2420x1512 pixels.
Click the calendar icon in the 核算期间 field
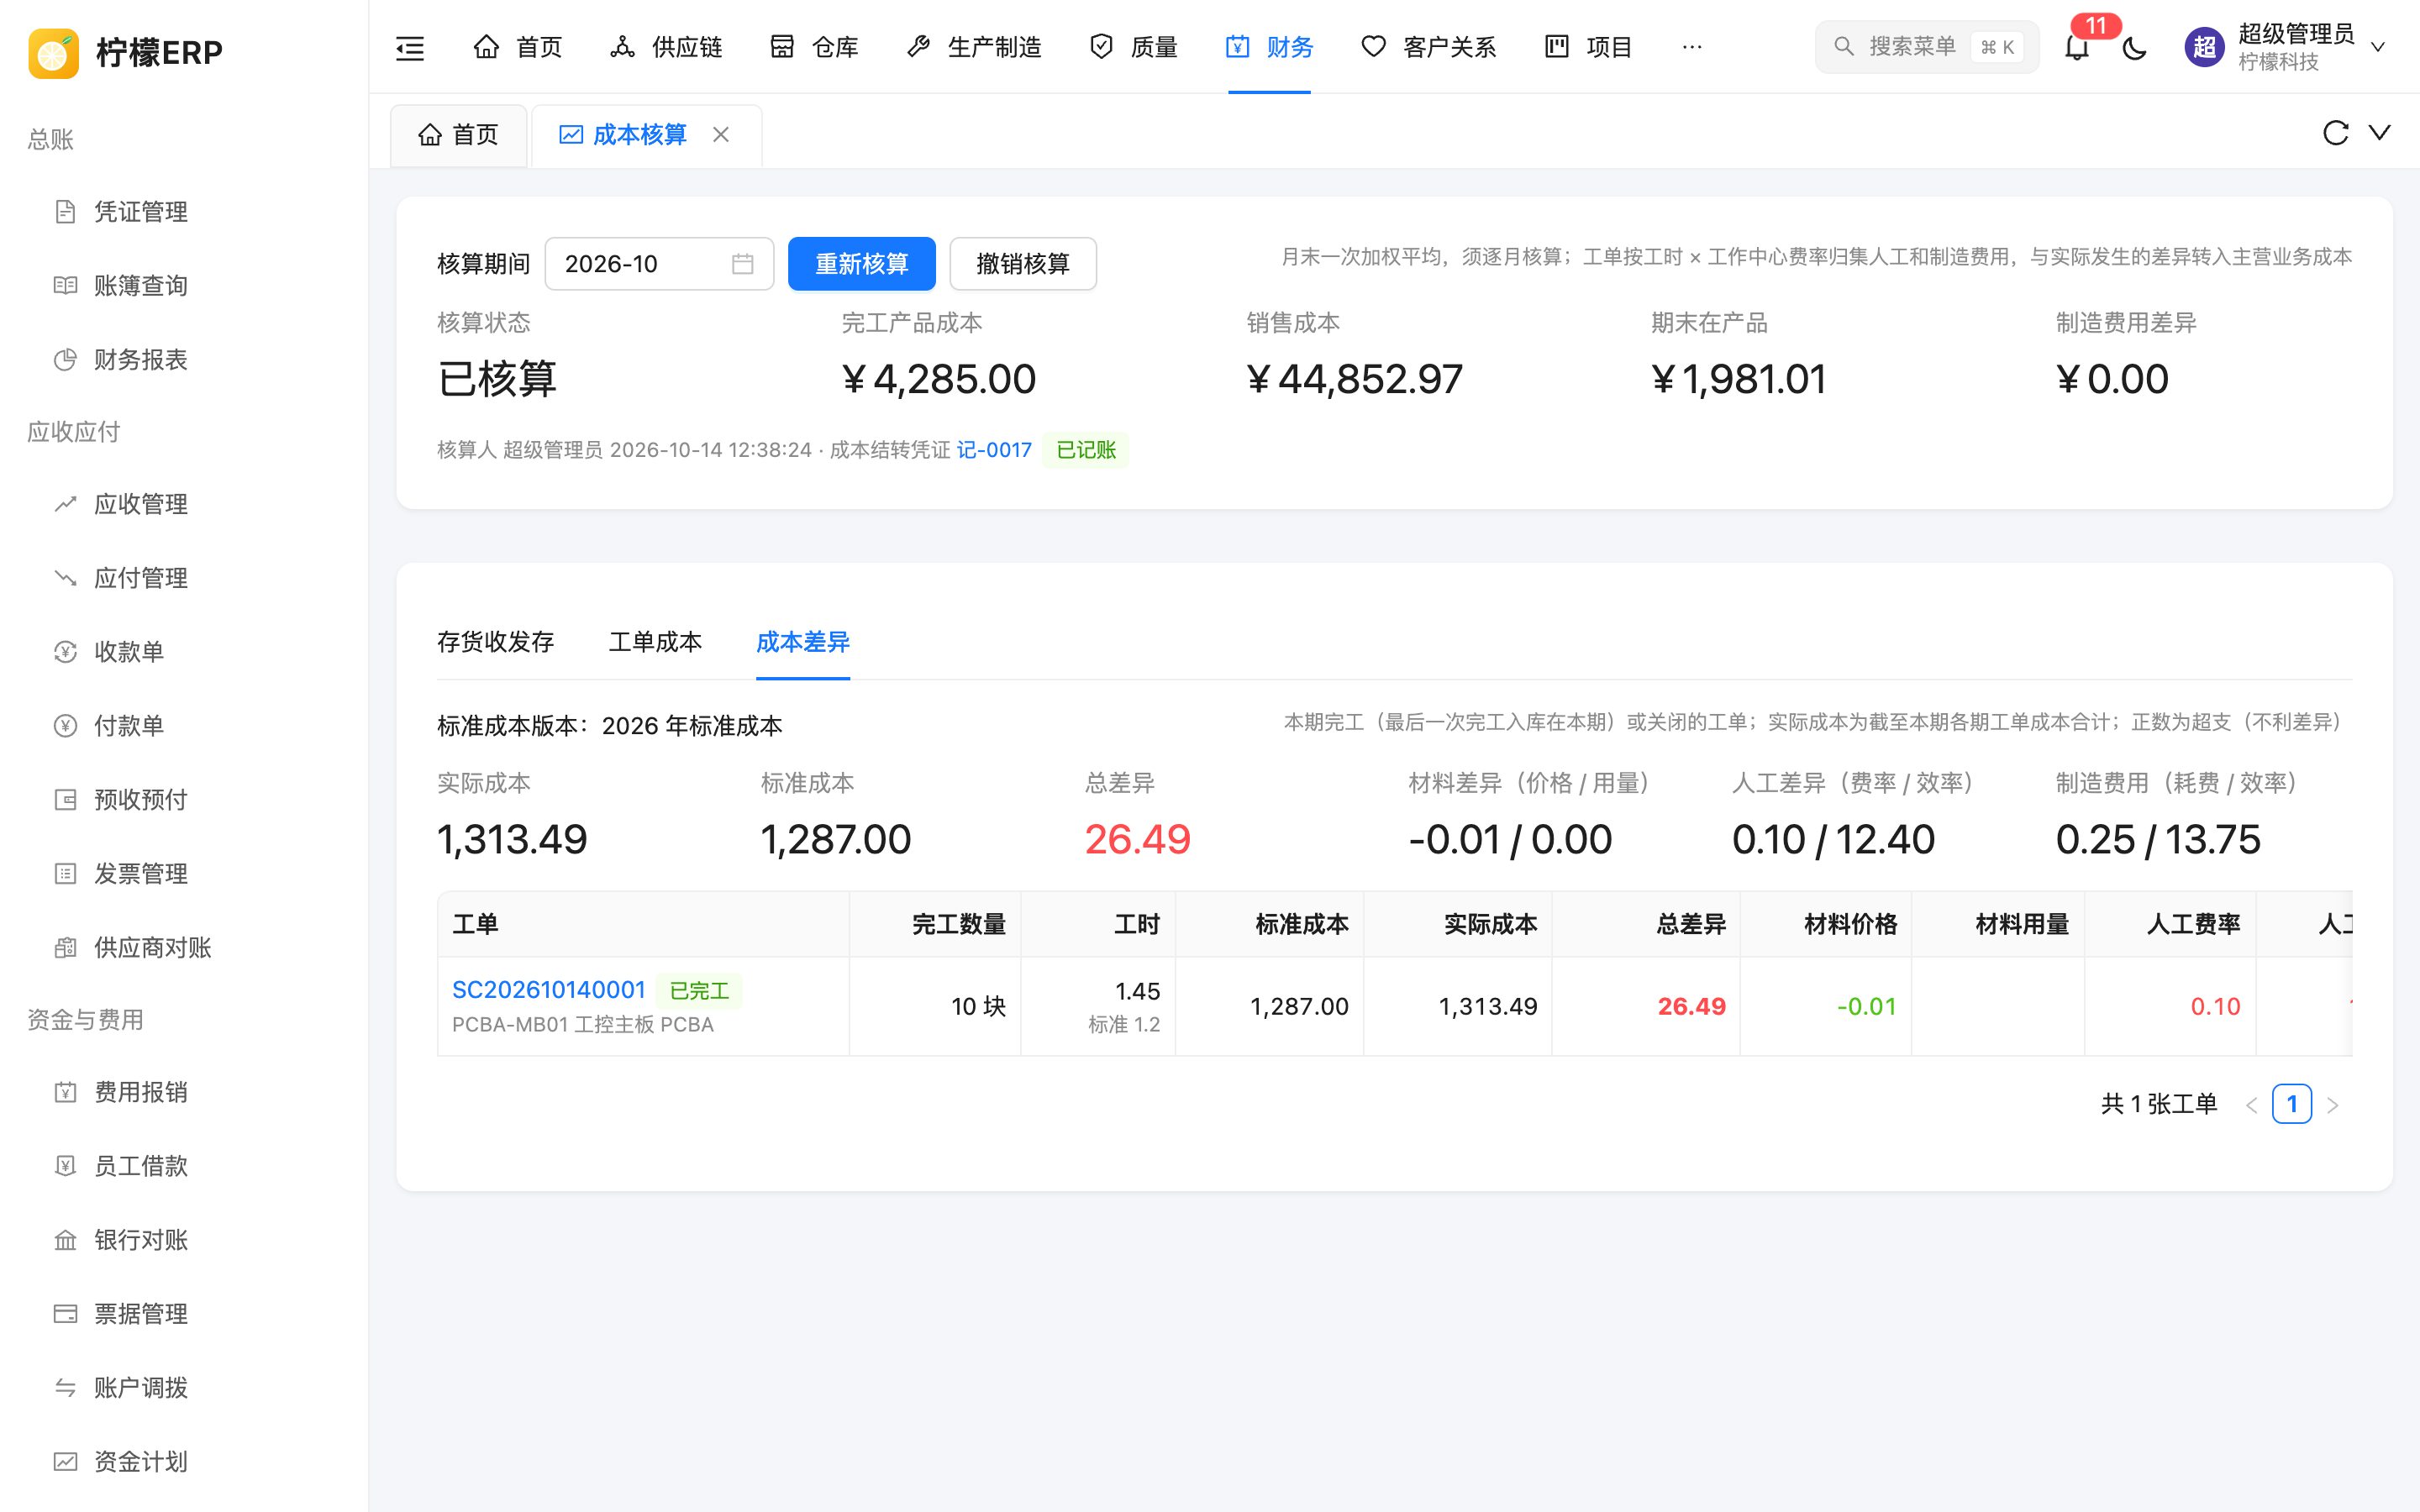tap(742, 264)
